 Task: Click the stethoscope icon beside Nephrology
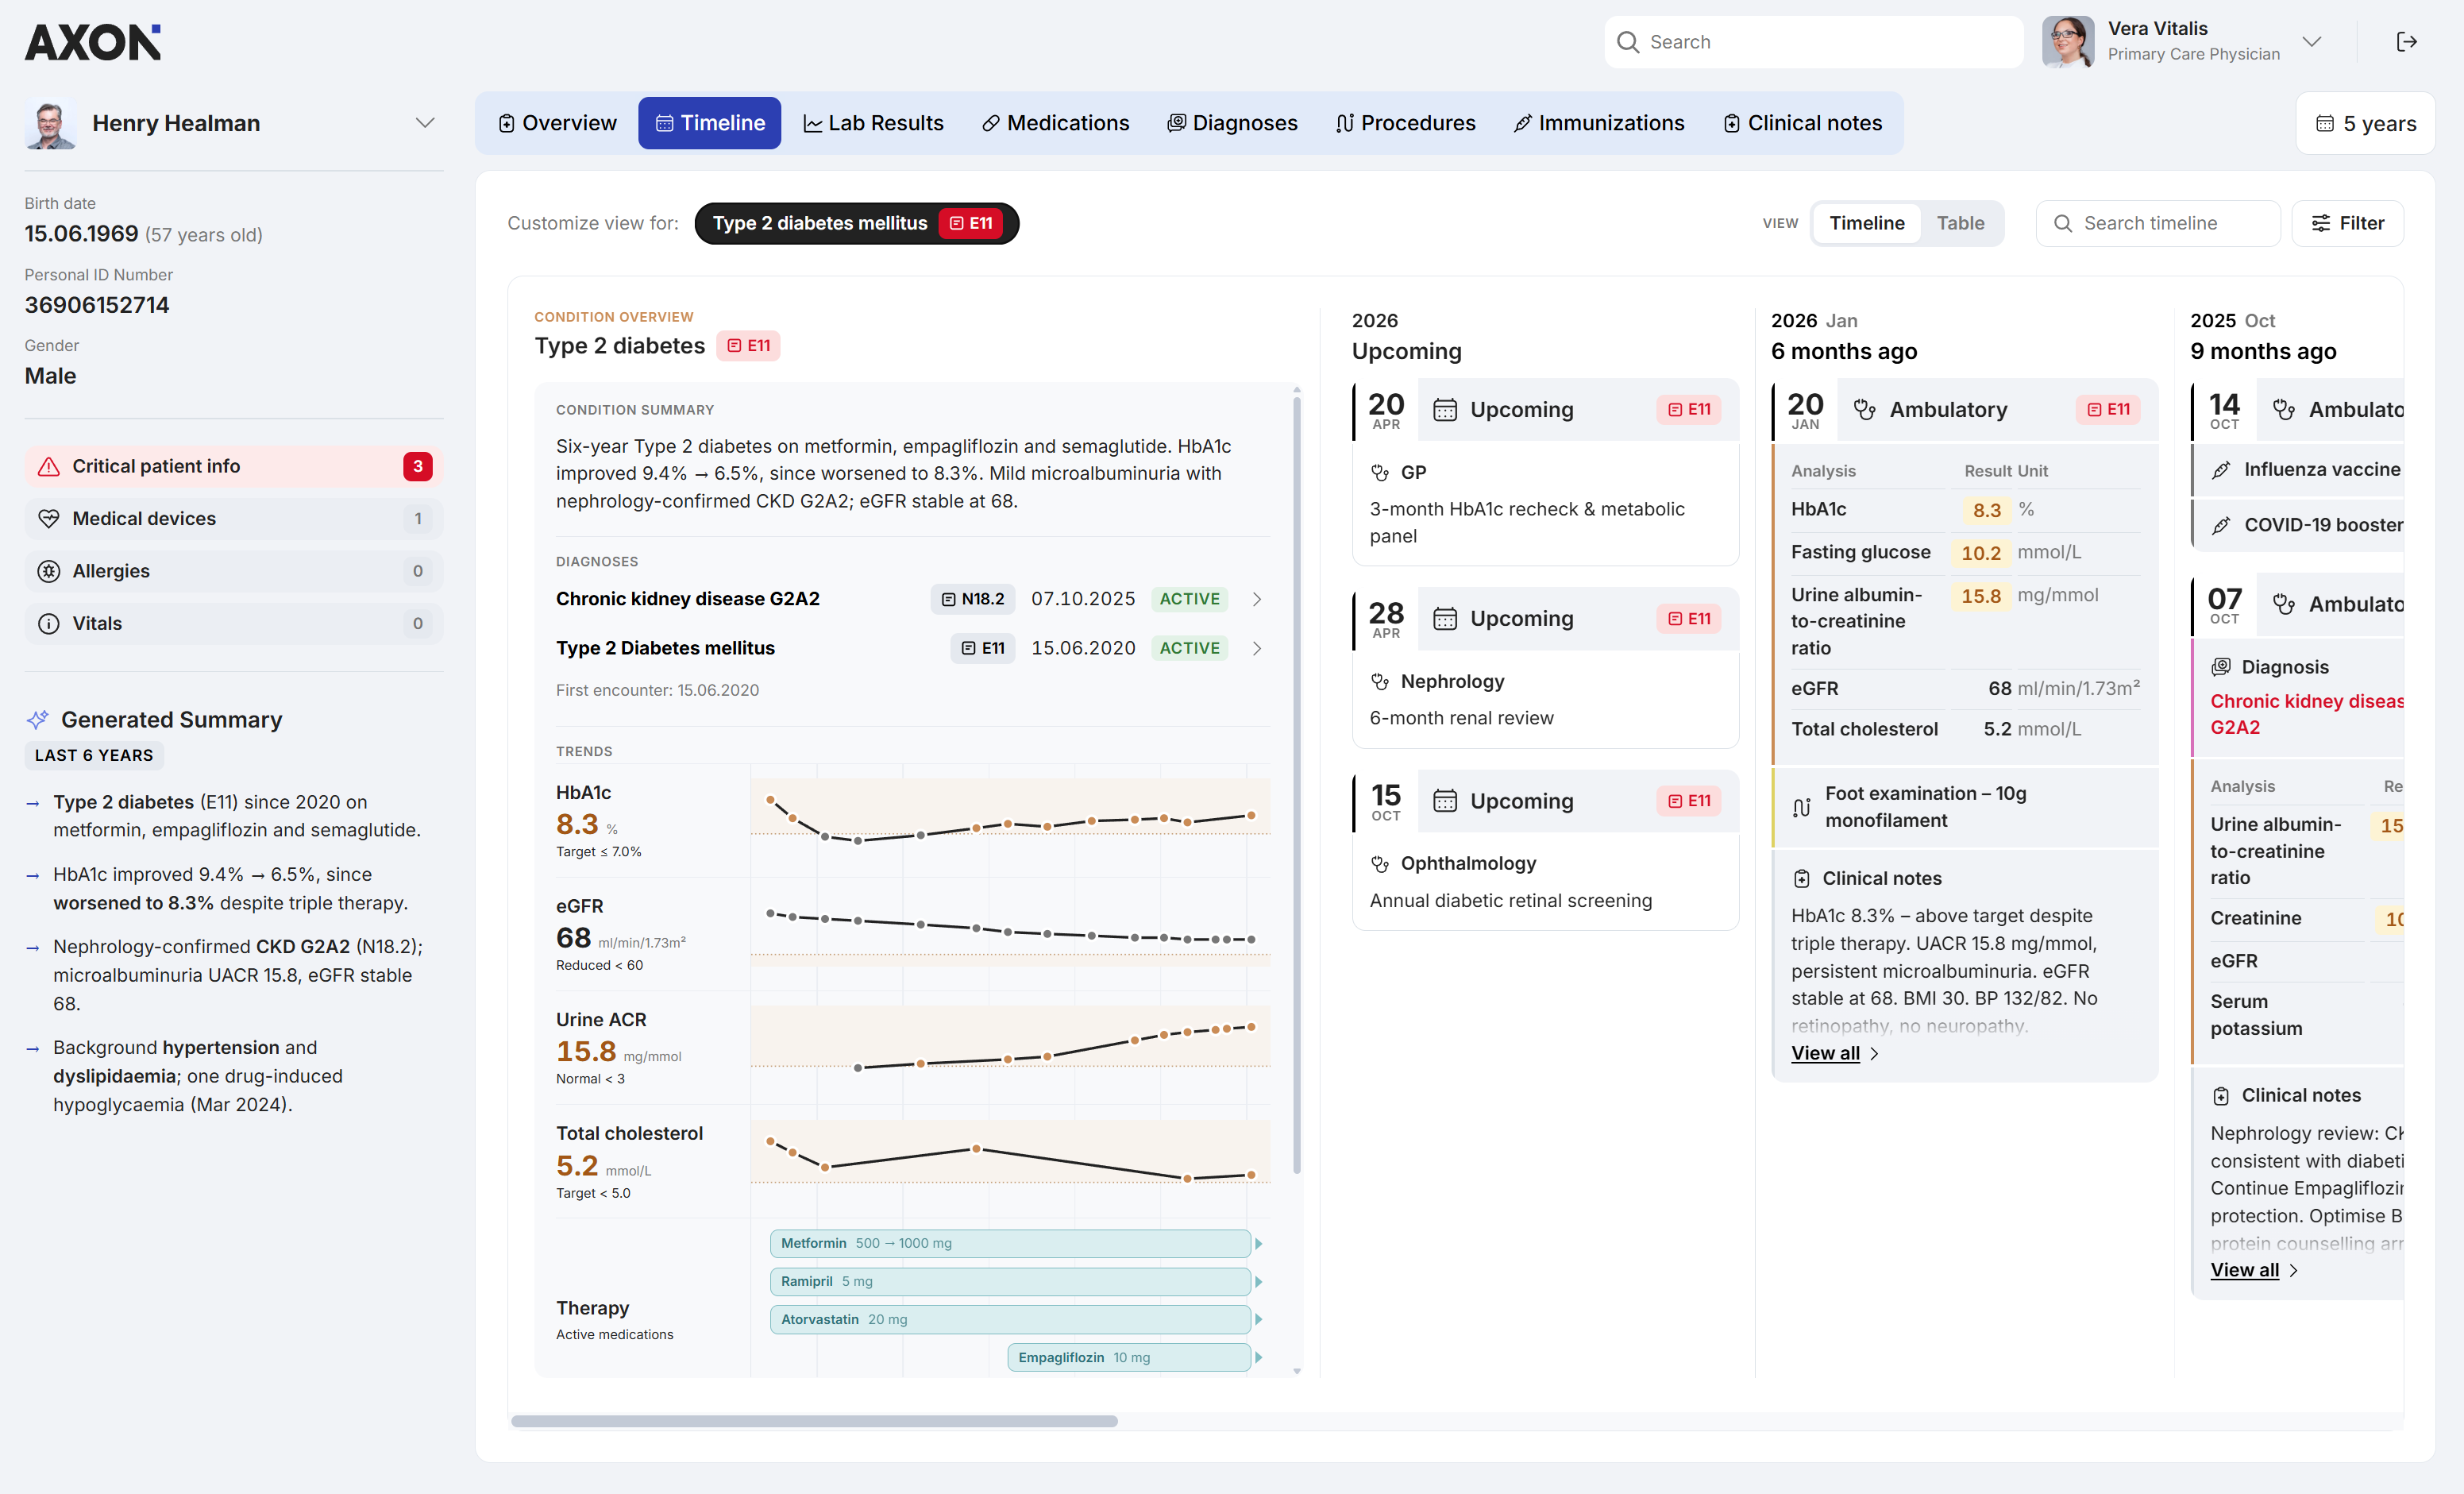coord(1380,681)
